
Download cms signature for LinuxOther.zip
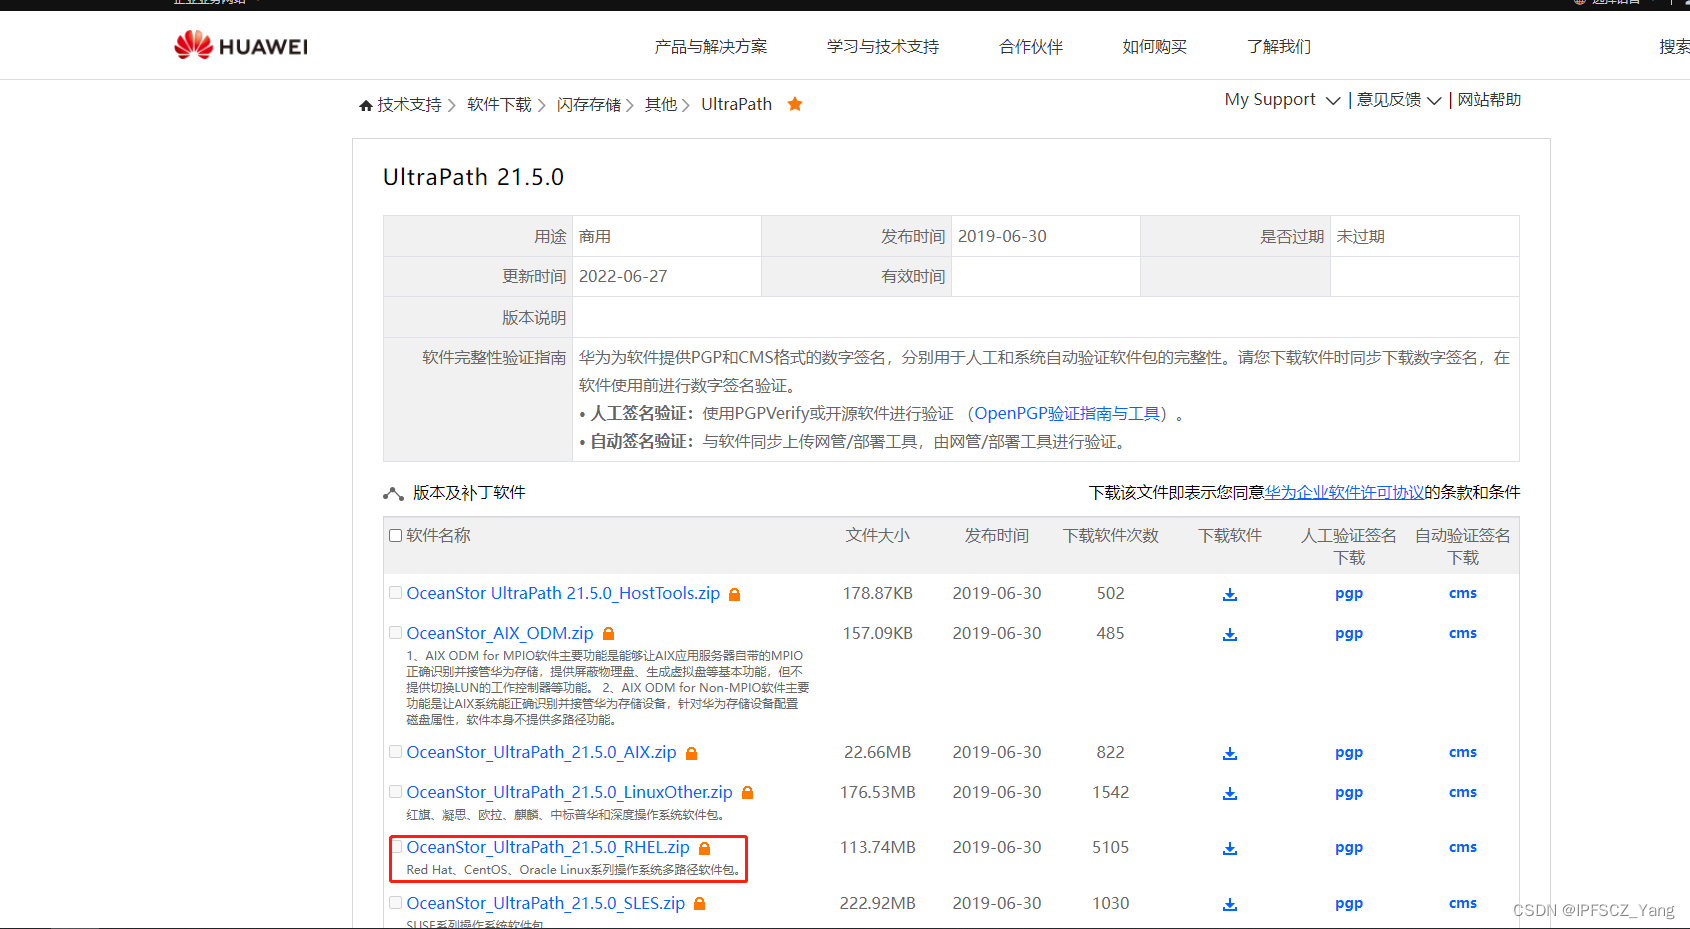pos(1463,792)
